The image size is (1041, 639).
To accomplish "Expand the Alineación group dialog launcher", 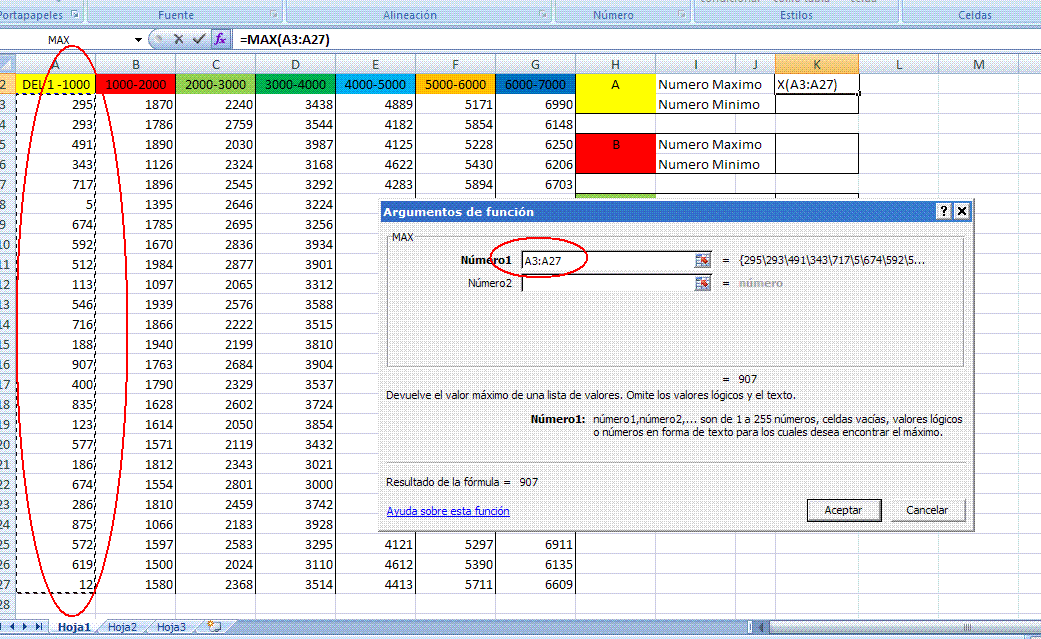I will tap(543, 15).
